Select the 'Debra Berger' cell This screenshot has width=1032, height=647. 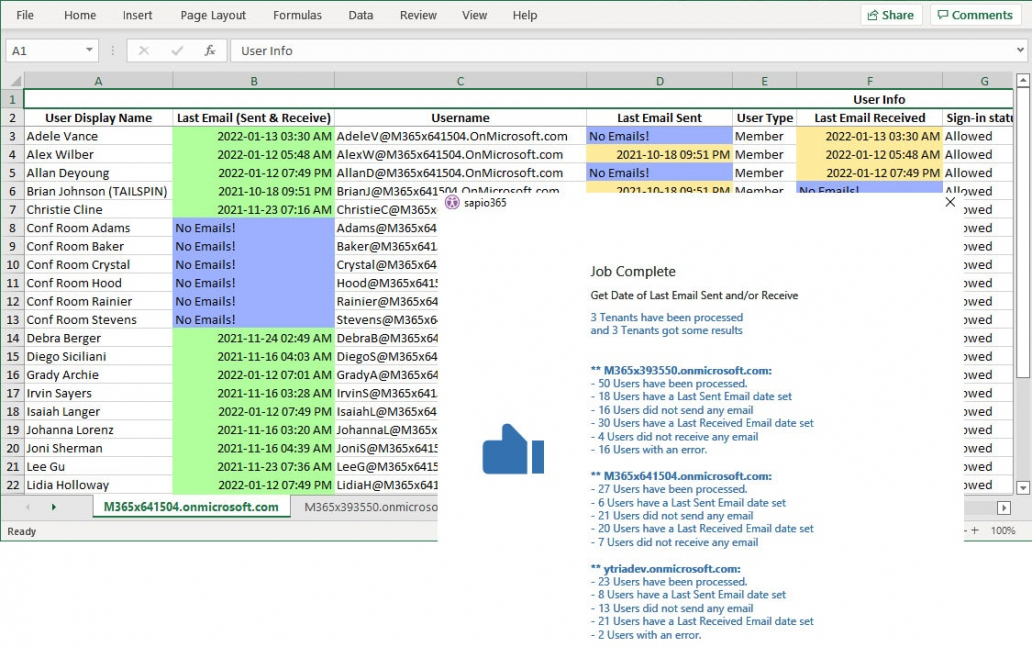(x=98, y=338)
